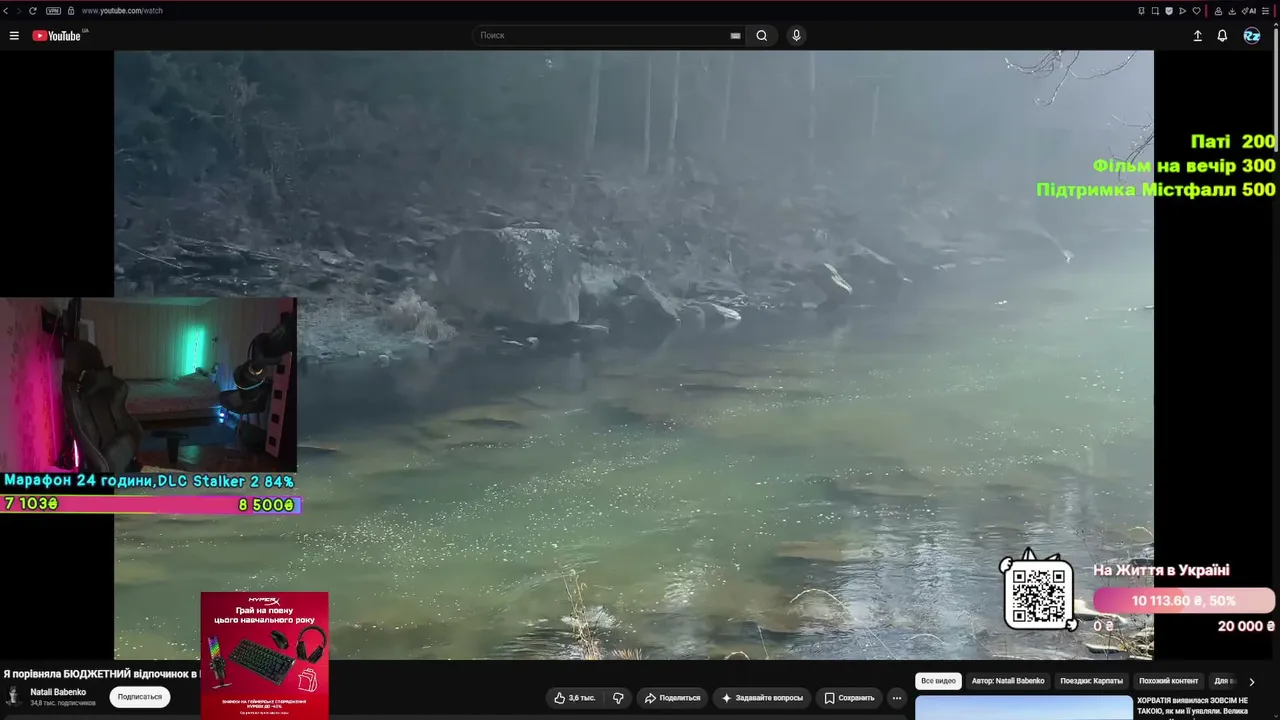Viewport: 1280px width, 720px height.
Task: Click the 7 103₴ marathon progress bar
Action: pos(151,505)
